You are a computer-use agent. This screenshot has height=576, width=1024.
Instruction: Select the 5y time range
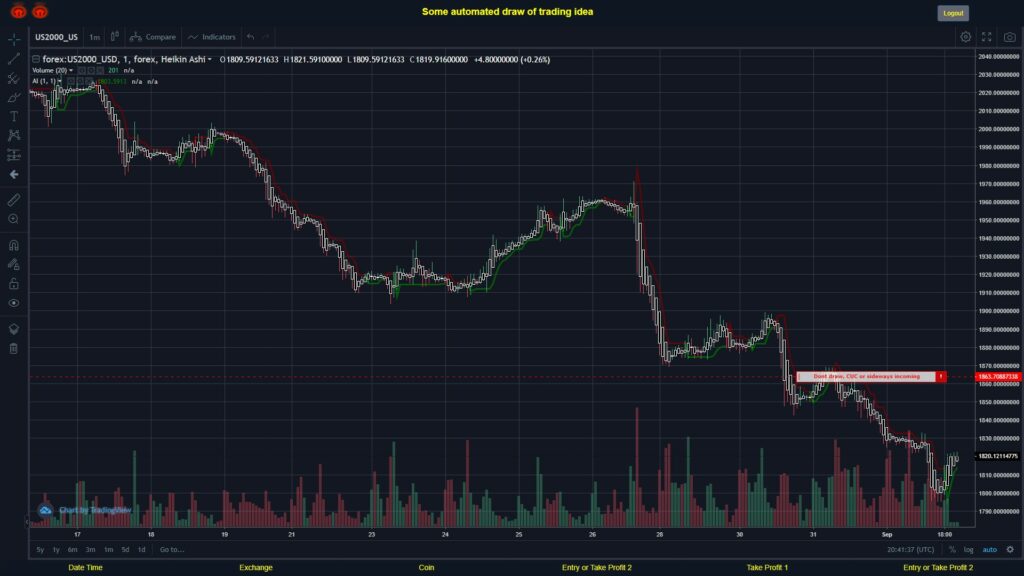[40, 550]
